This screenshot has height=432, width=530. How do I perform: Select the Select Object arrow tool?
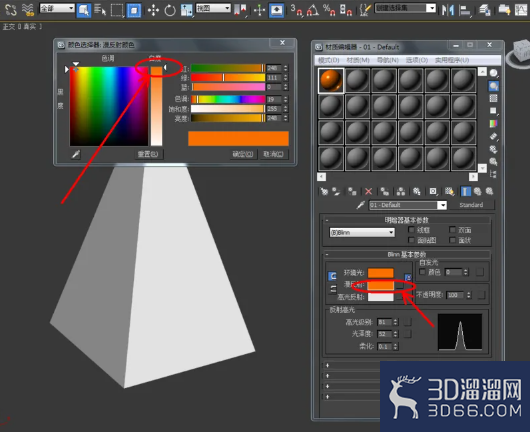(x=83, y=10)
